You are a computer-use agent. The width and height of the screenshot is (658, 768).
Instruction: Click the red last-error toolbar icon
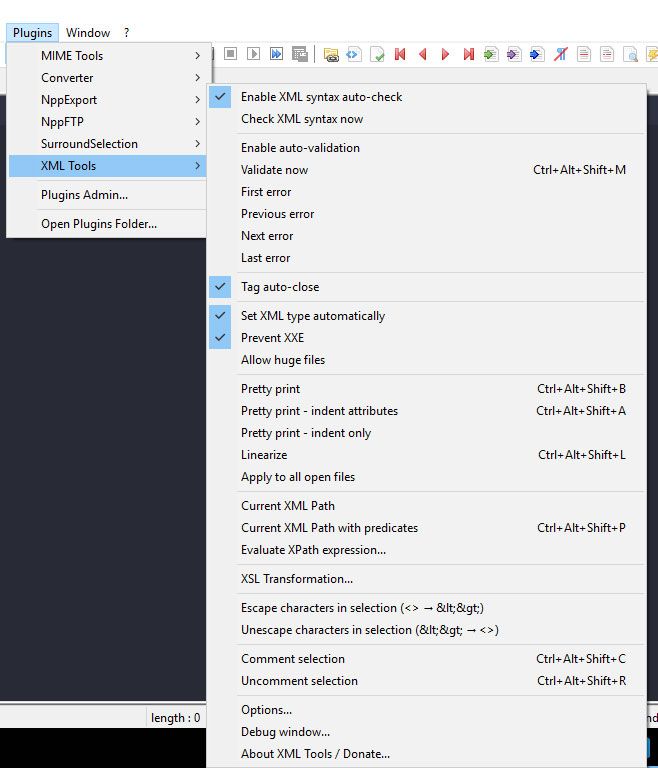(x=468, y=54)
